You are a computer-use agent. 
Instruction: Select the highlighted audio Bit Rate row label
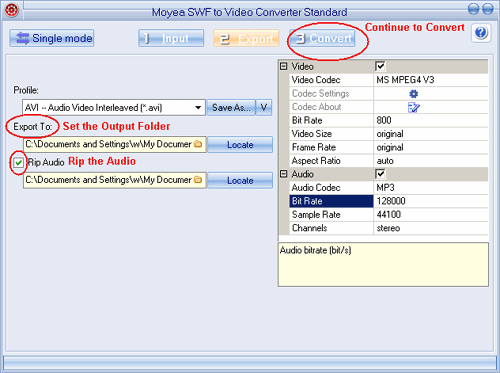(x=331, y=201)
